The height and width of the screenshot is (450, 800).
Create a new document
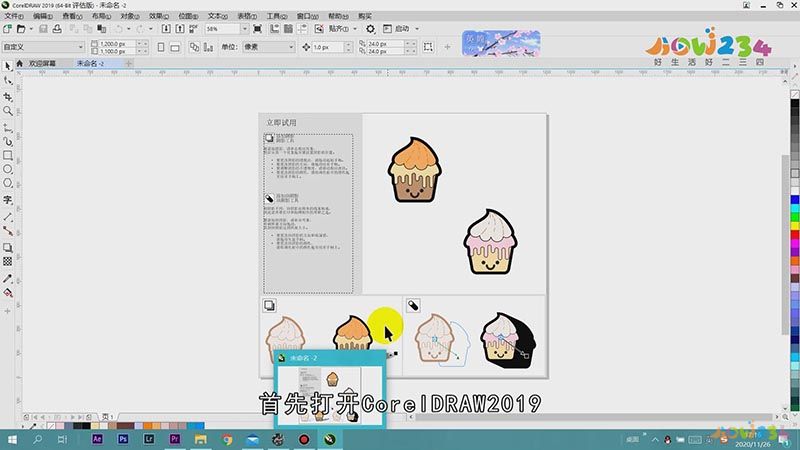point(8,29)
